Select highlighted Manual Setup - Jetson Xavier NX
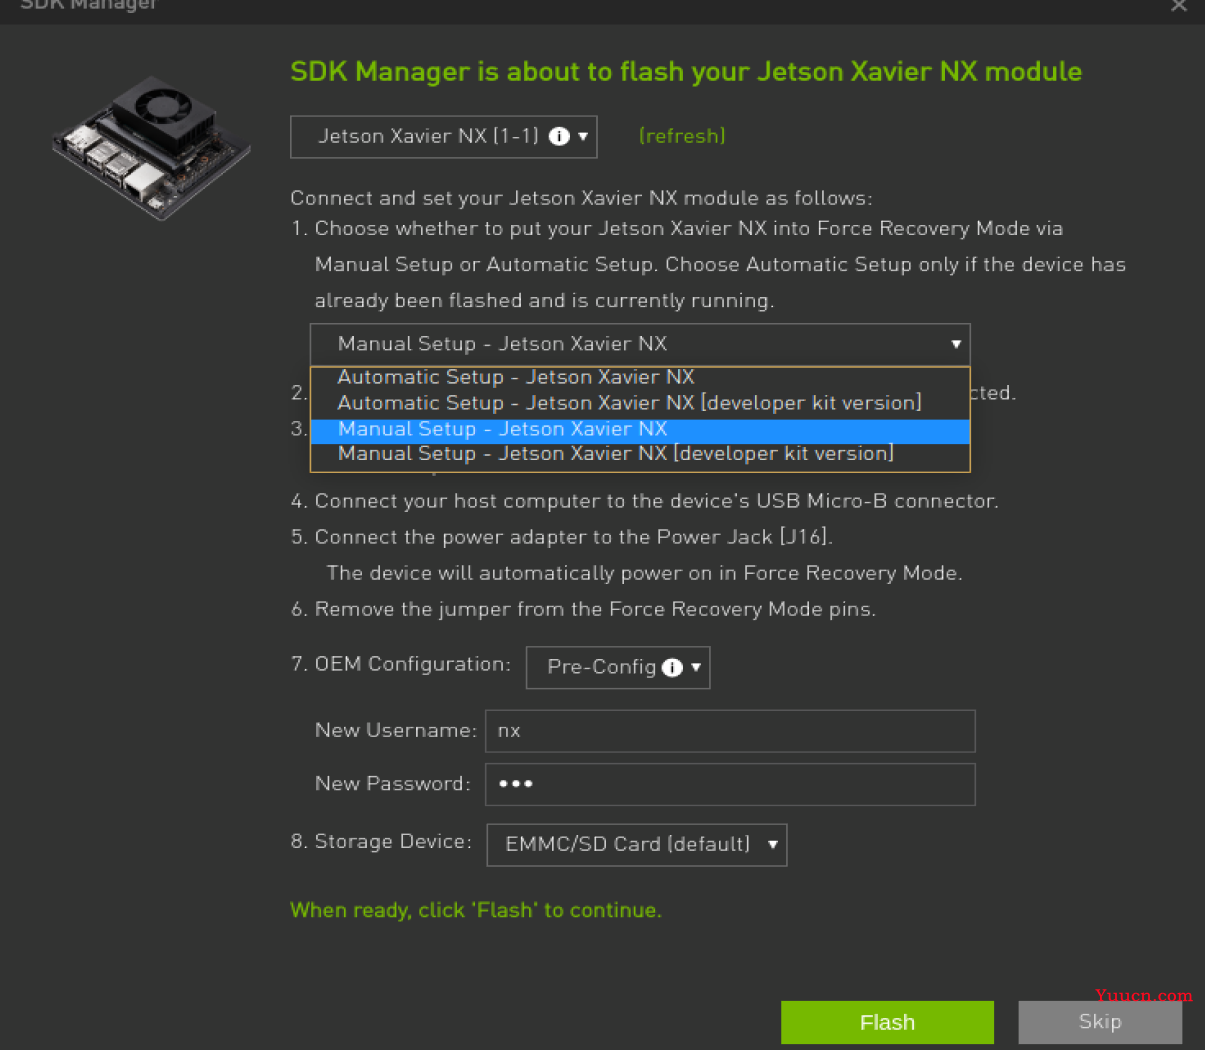The image size is (1205, 1050). (x=640, y=429)
